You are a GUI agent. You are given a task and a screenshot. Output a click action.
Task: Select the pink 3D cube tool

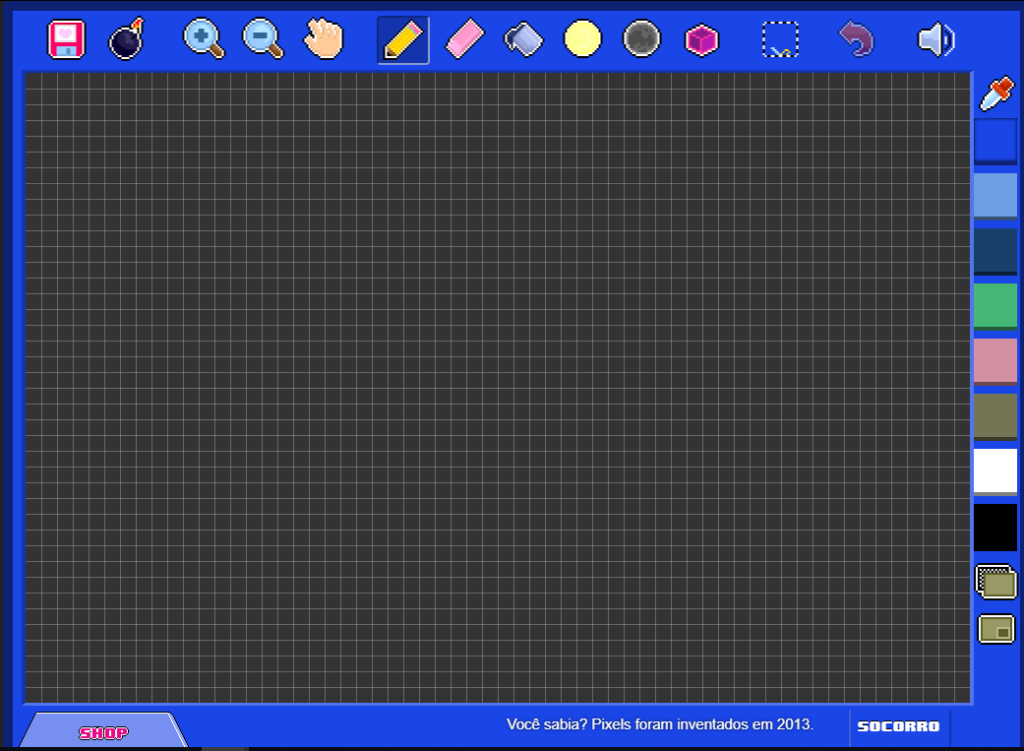[x=701, y=39]
